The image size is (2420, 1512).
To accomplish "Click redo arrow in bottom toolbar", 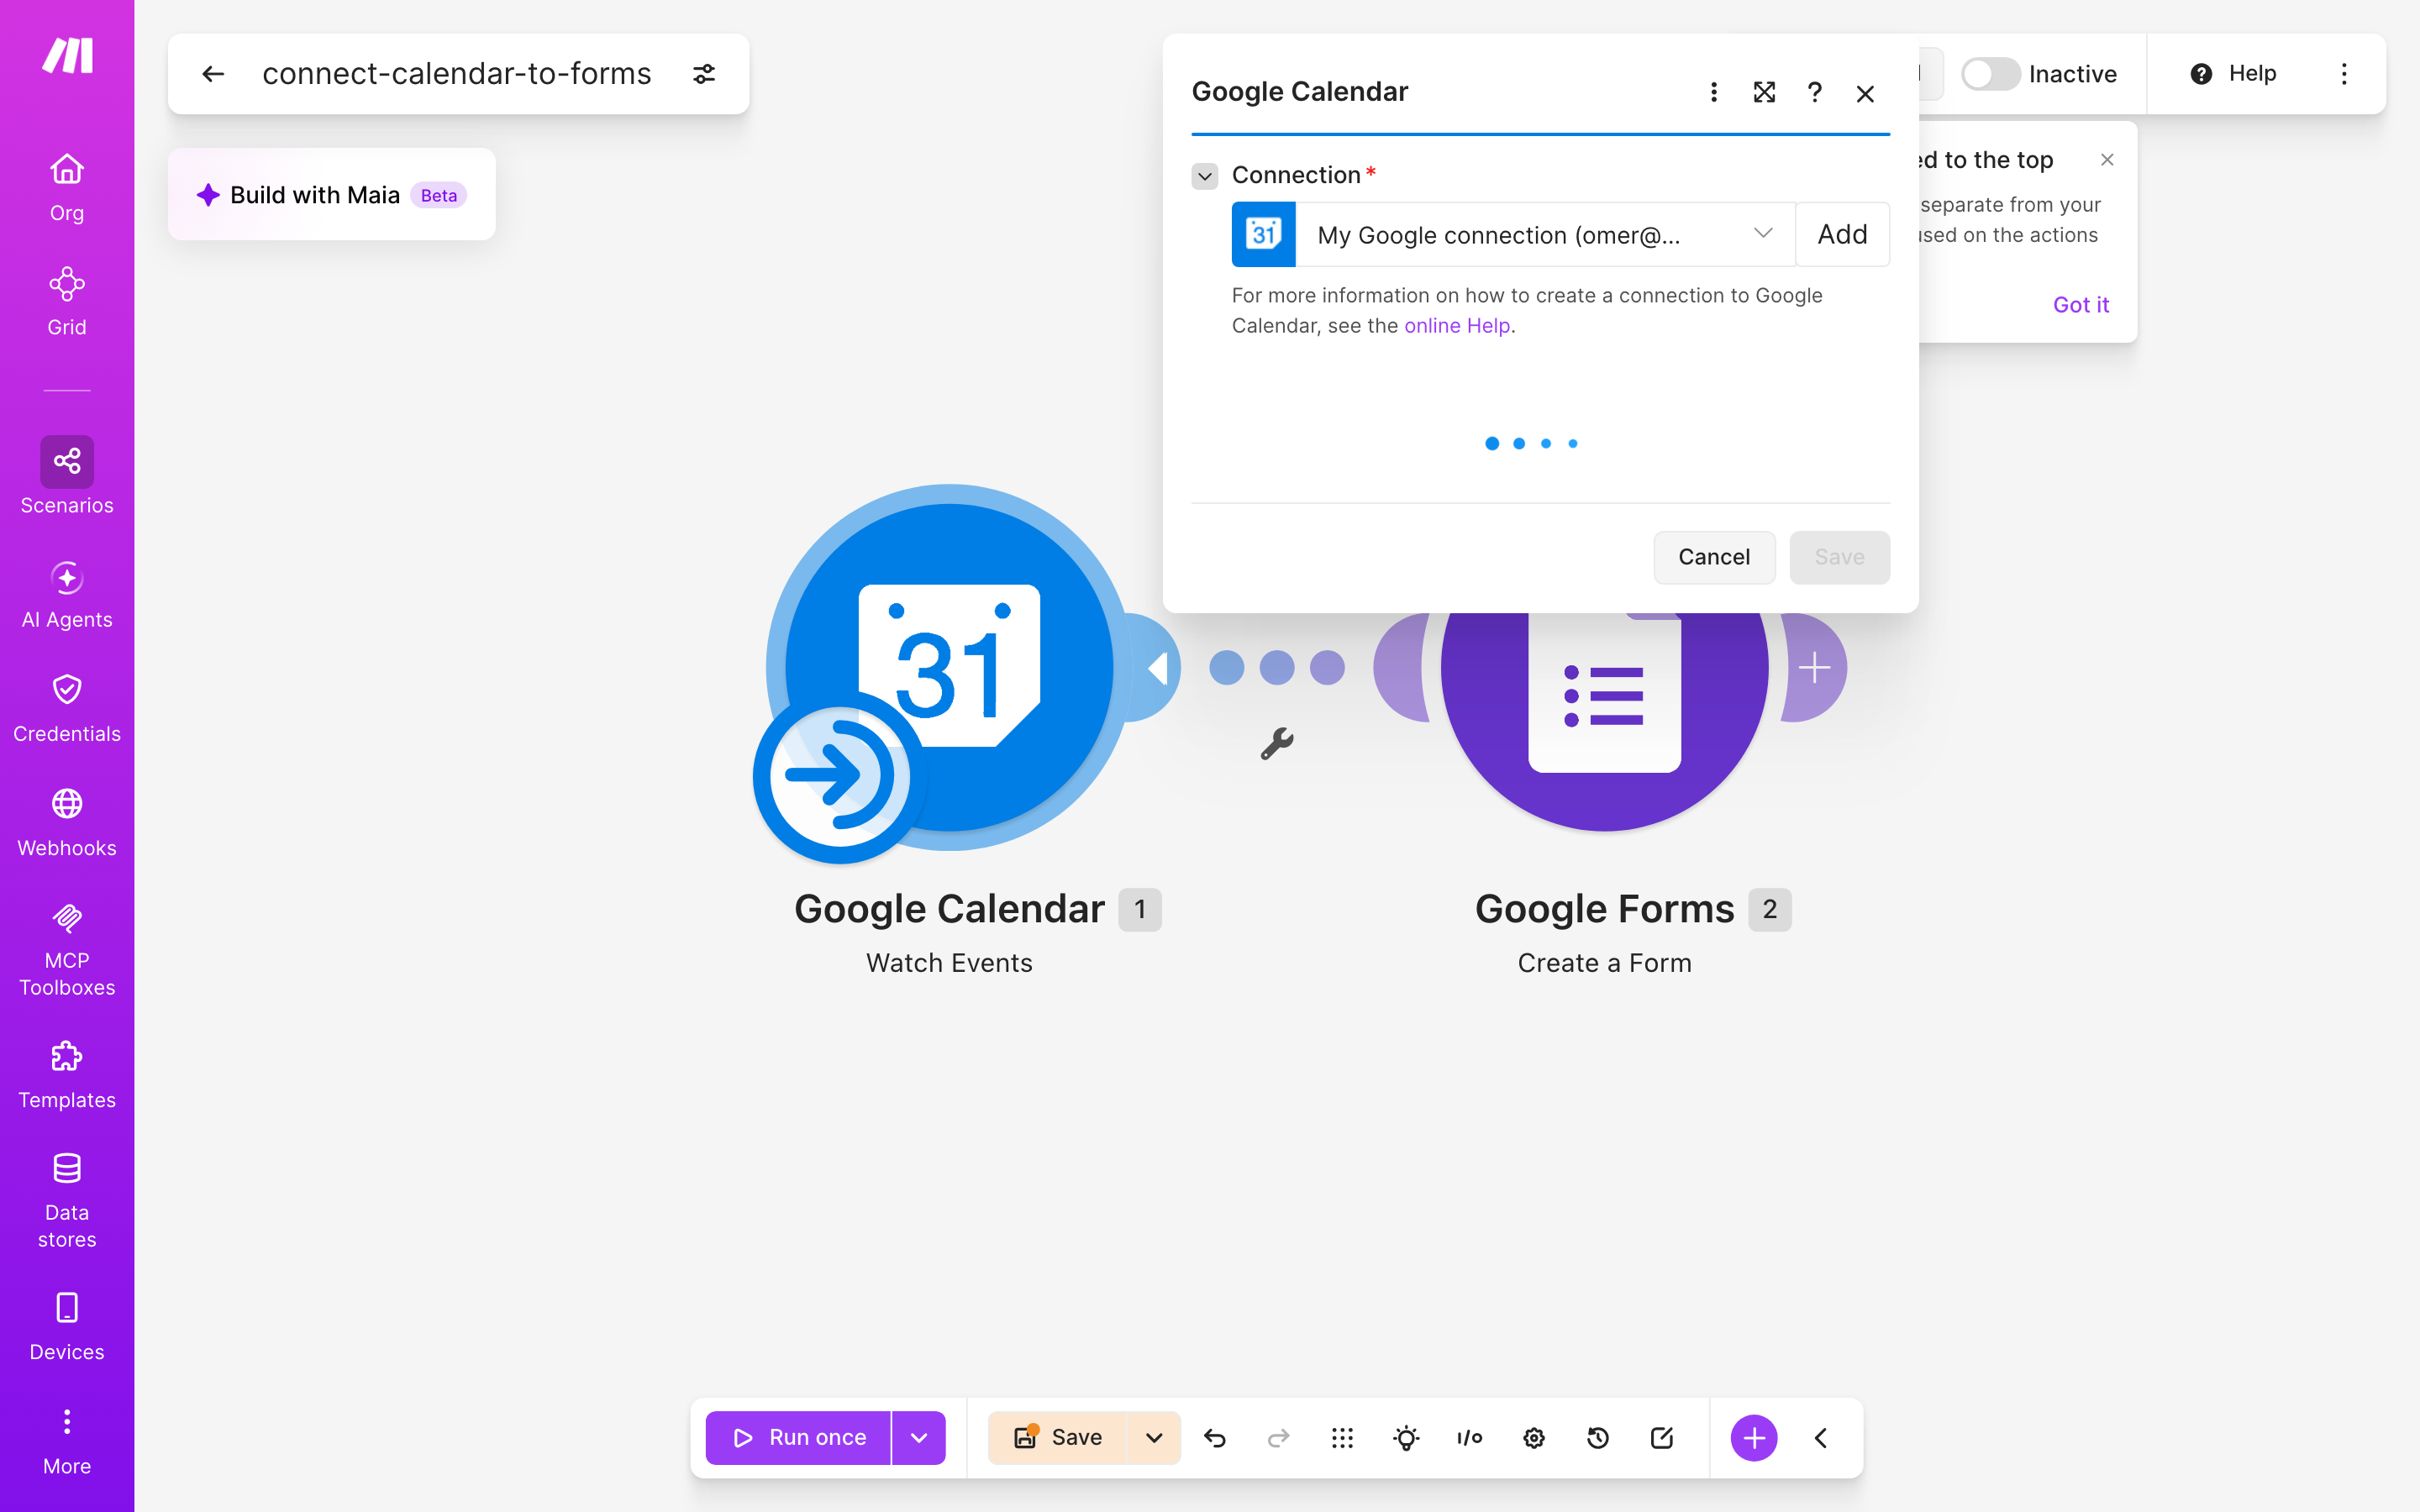I will pos(1278,1438).
